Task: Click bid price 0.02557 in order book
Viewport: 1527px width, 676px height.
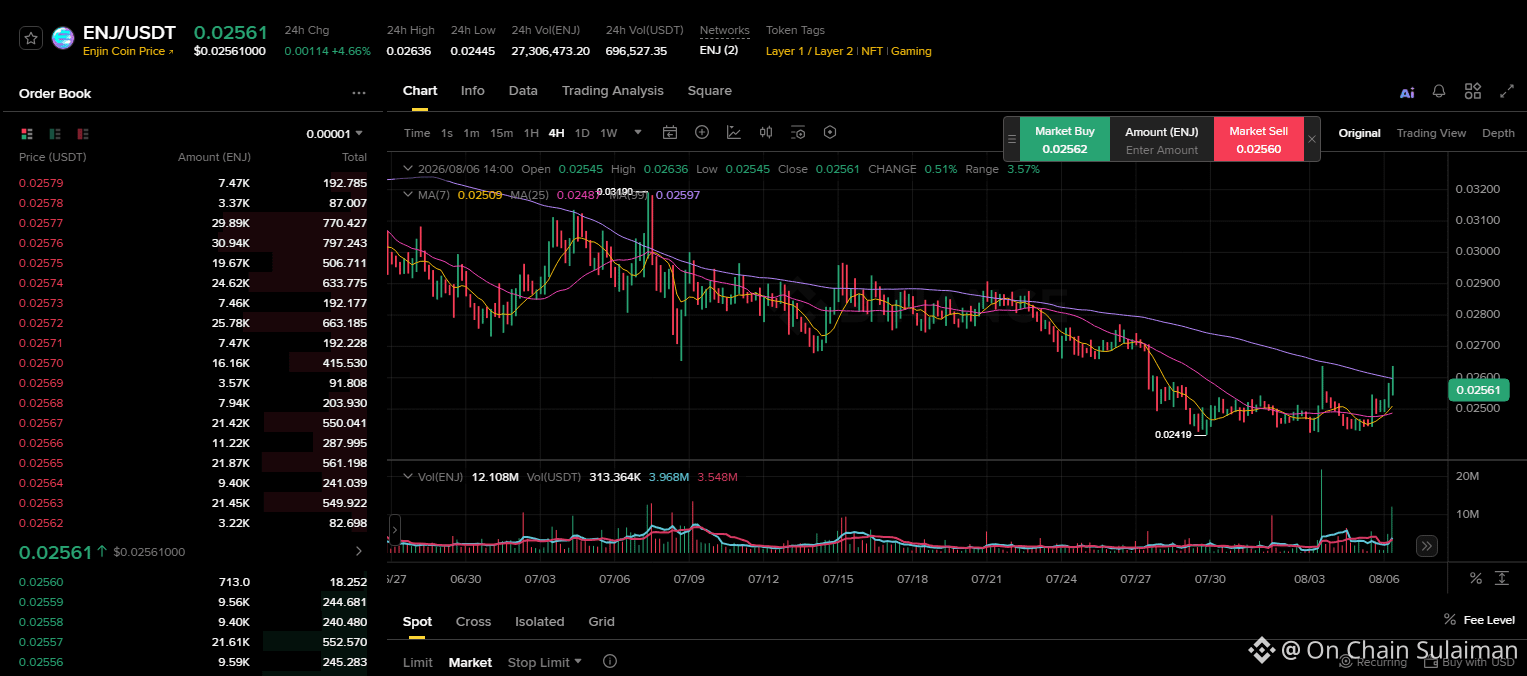Action: (41, 642)
